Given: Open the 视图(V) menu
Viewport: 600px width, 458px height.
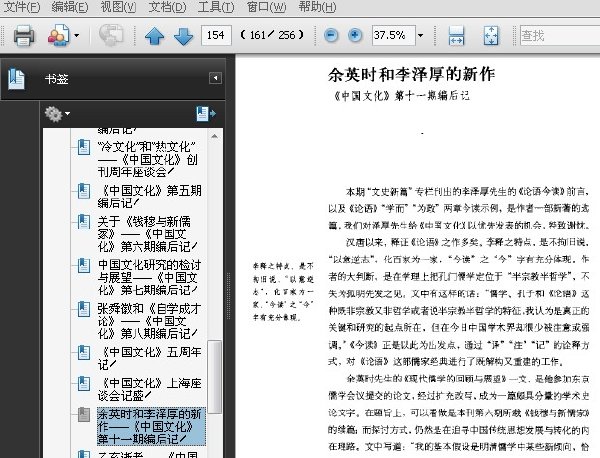Looking at the screenshot, I should [118, 7].
